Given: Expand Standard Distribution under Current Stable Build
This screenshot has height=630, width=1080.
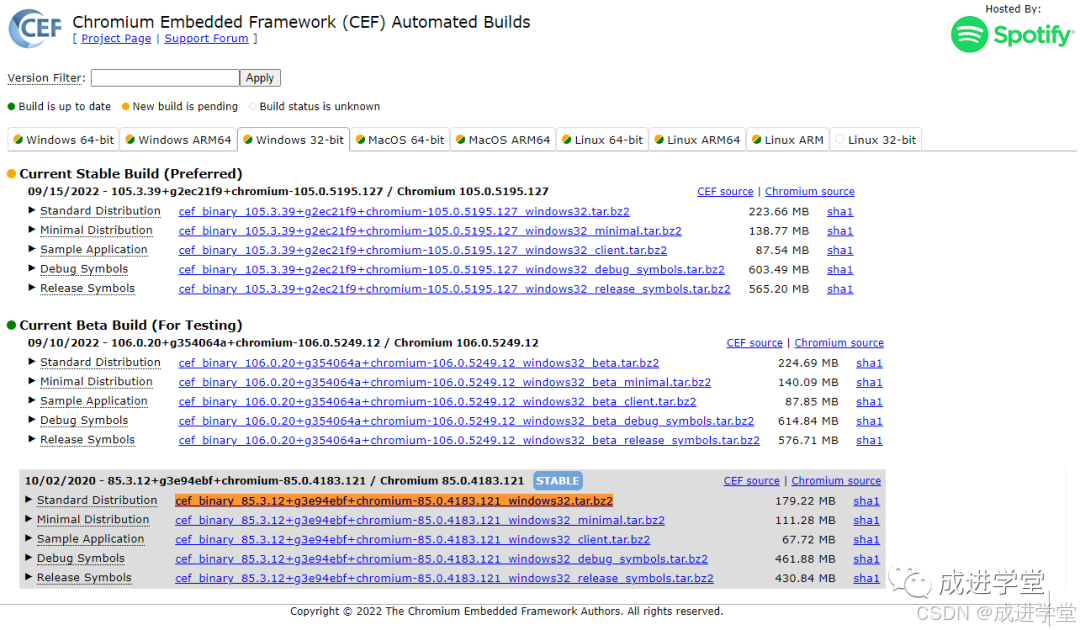Looking at the screenshot, I should tap(100, 211).
